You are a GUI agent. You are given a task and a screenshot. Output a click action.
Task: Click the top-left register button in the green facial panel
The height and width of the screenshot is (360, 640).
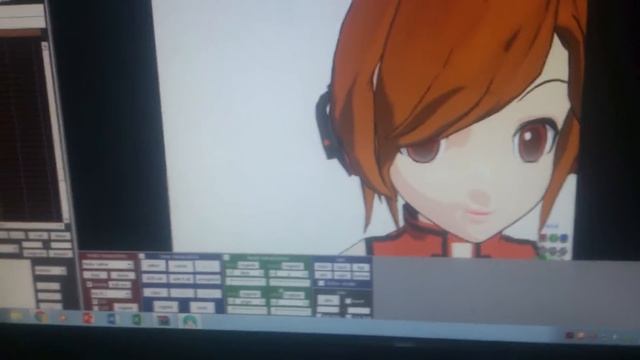click(x=248, y=265)
